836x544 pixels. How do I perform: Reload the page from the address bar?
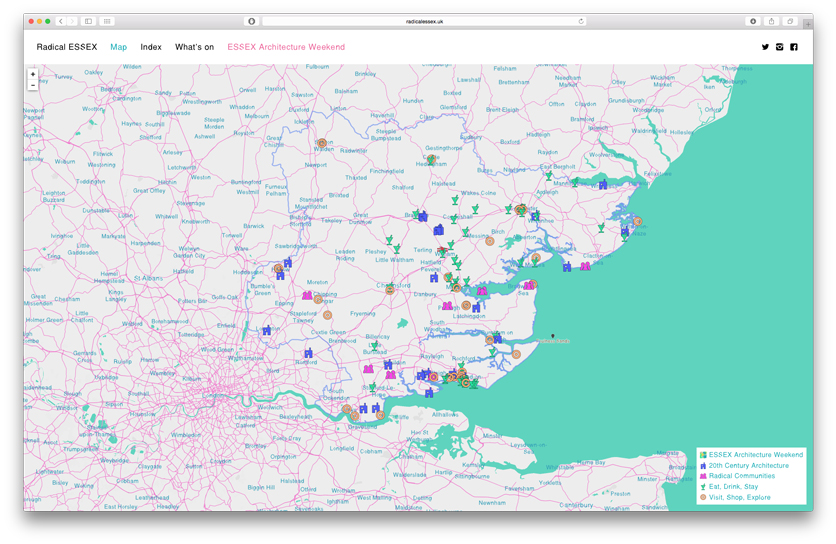click(x=581, y=21)
